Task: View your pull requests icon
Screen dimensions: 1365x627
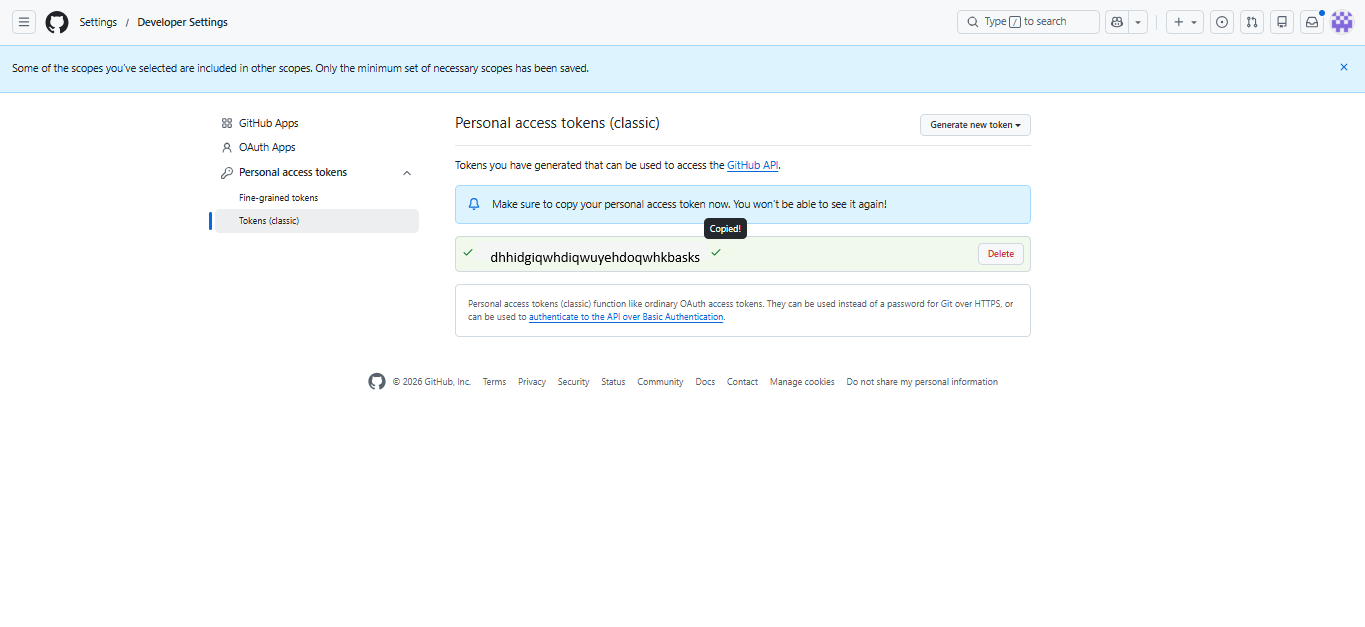Action: pos(1252,22)
